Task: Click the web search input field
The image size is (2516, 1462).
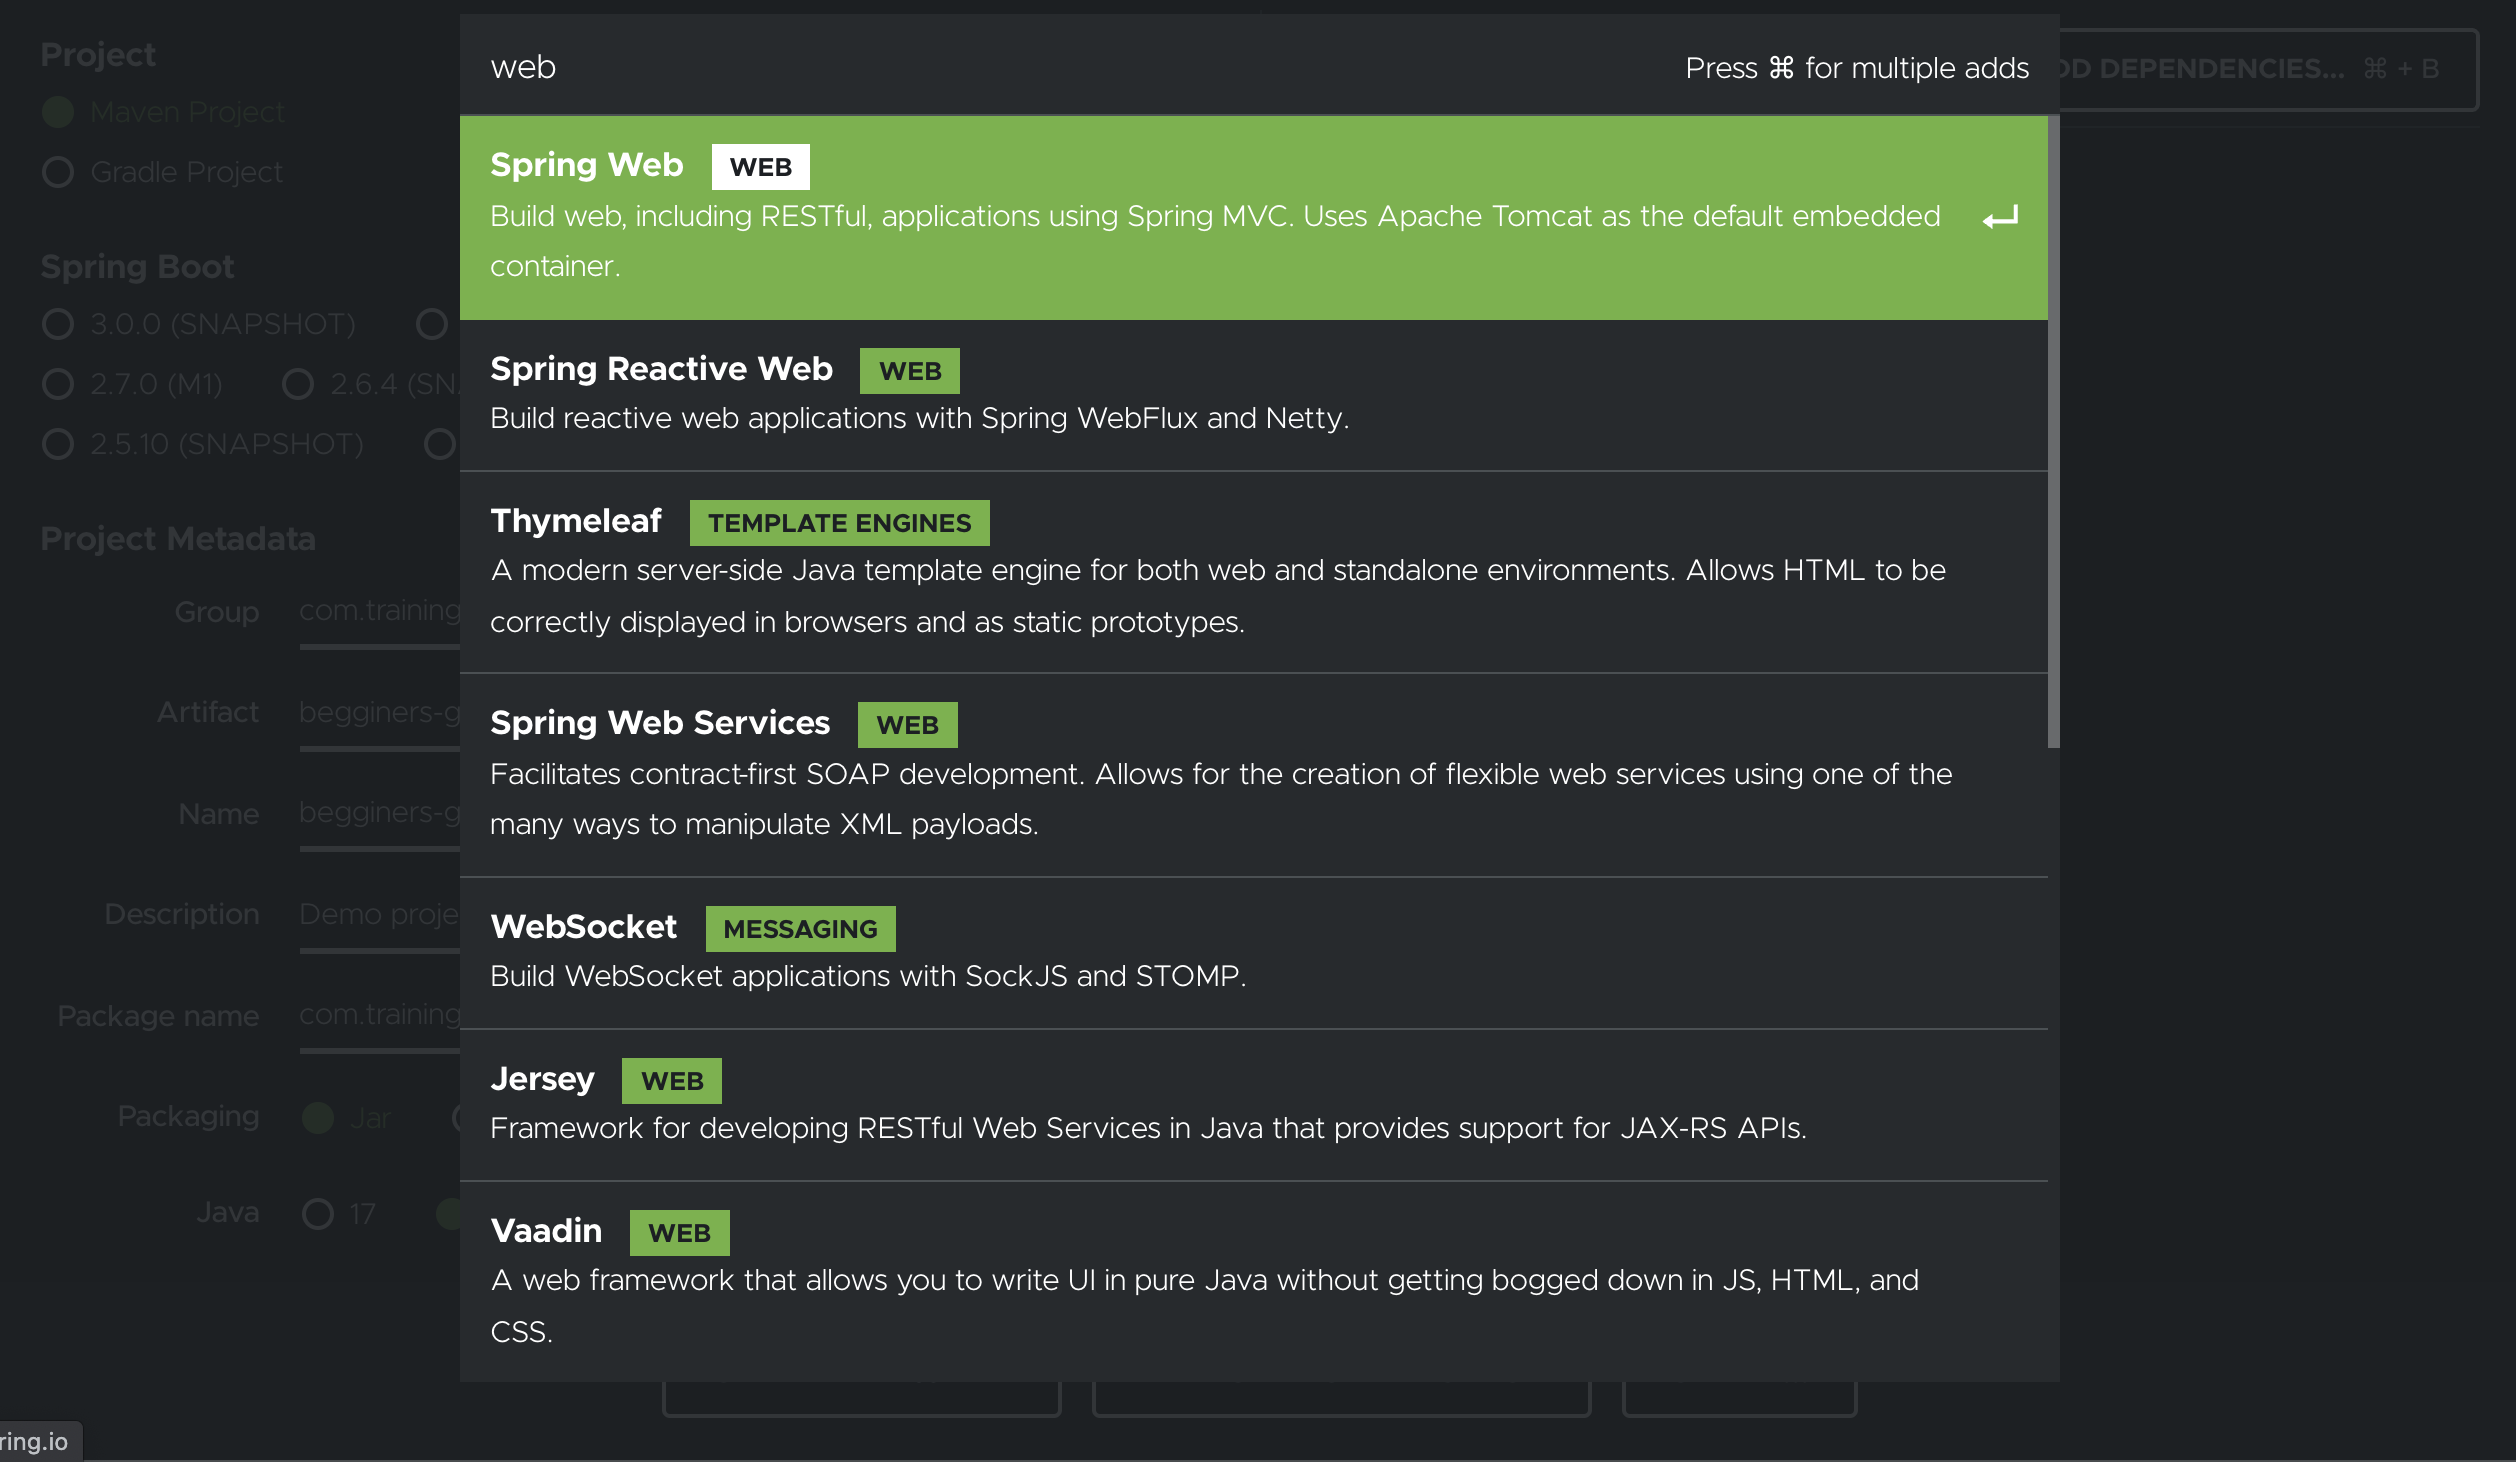Action: pyautogui.click(x=1060, y=67)
